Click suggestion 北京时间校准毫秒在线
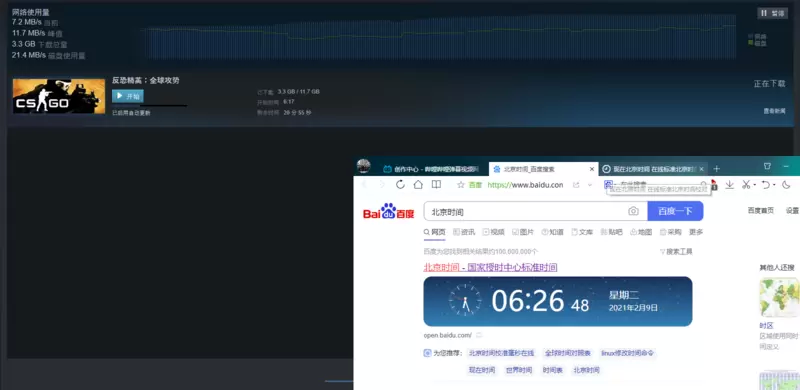 coord(502,353)
